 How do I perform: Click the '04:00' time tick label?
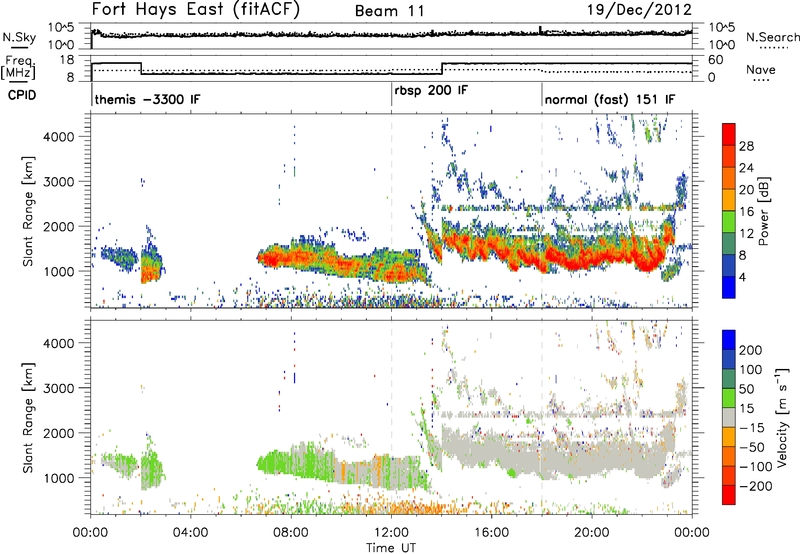click(x=191, y=533)
